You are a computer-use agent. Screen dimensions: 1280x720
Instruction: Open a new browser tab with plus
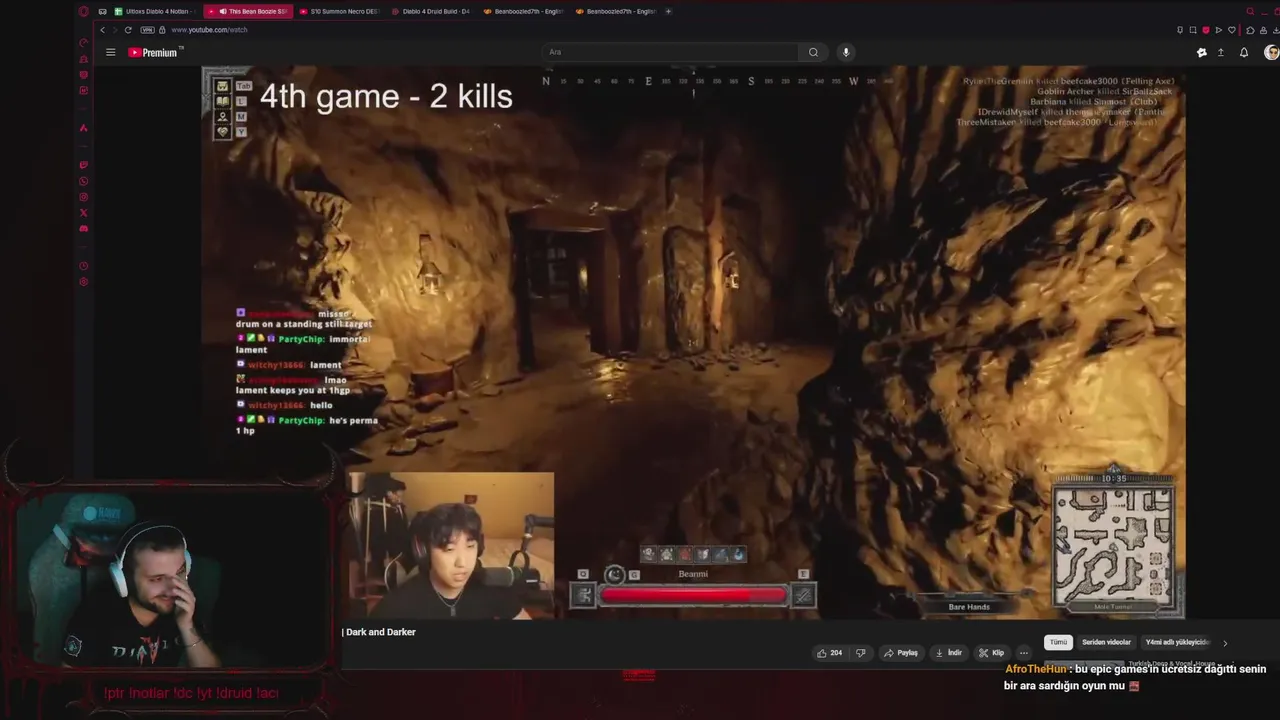pyautogui.click(x=669, y=11)
